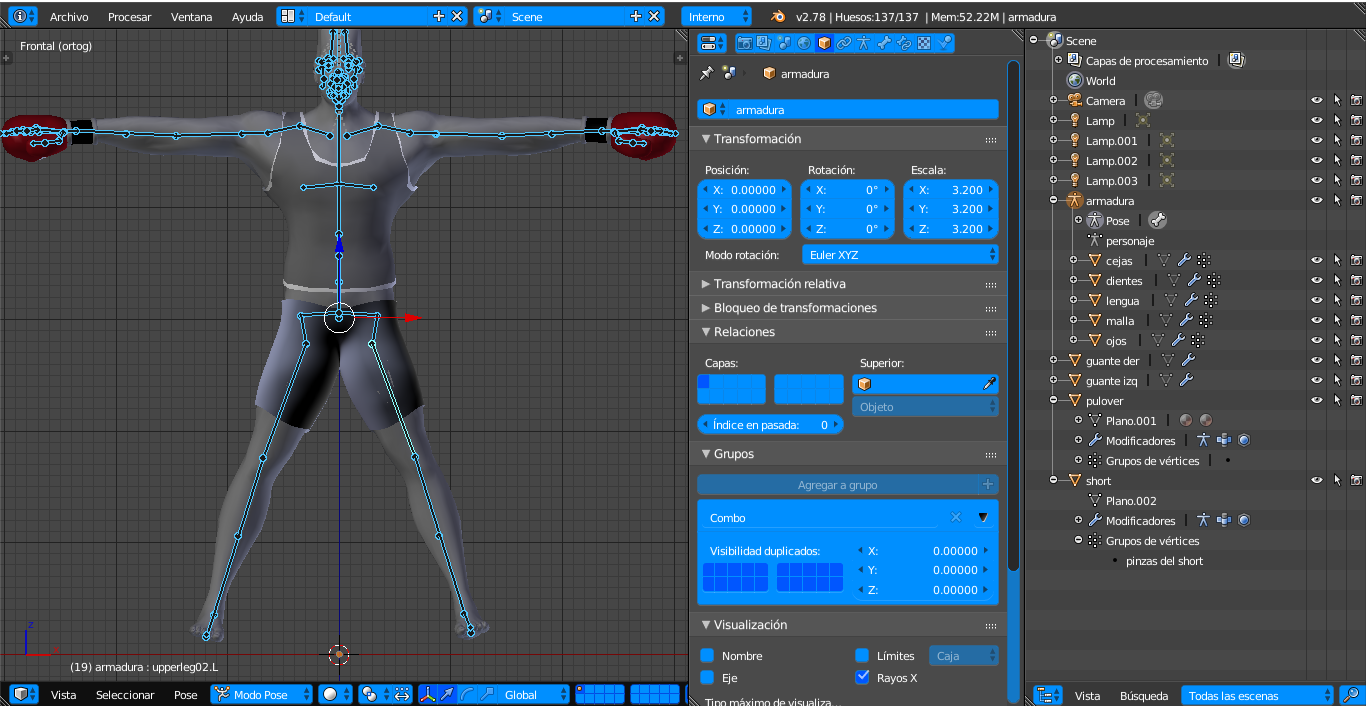Switch to Bone properties tab
The height and width of the screenshot is (706, 1366).
885,43
